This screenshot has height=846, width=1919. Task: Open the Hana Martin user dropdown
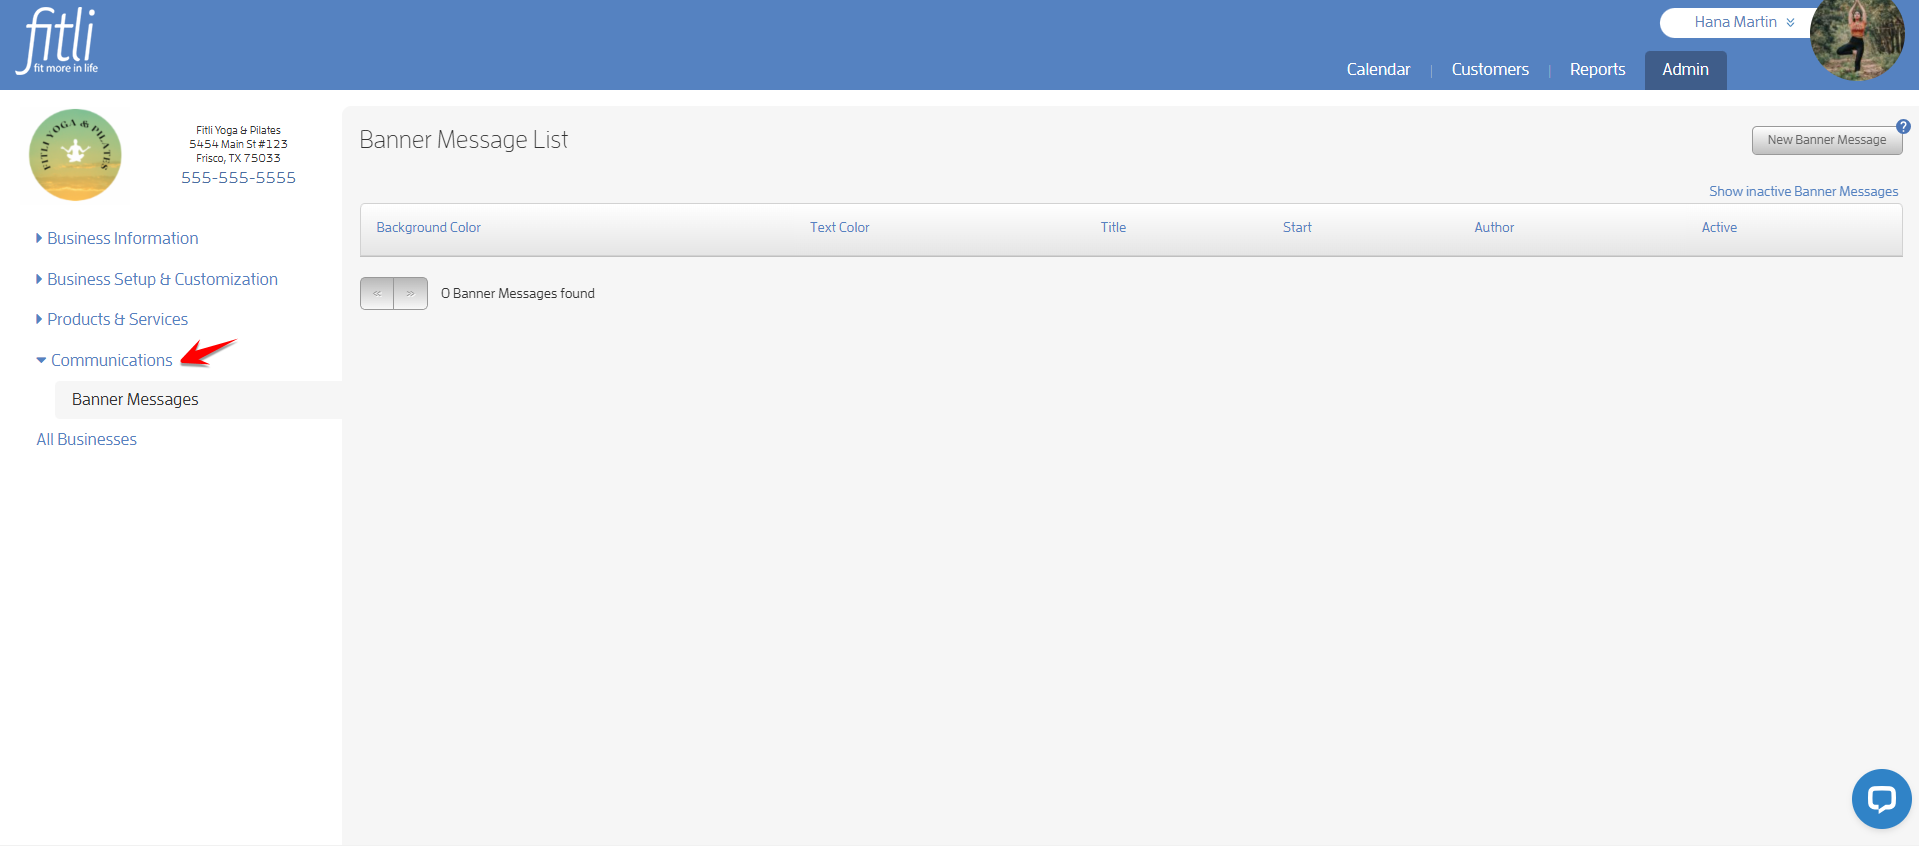(1743, 22)
